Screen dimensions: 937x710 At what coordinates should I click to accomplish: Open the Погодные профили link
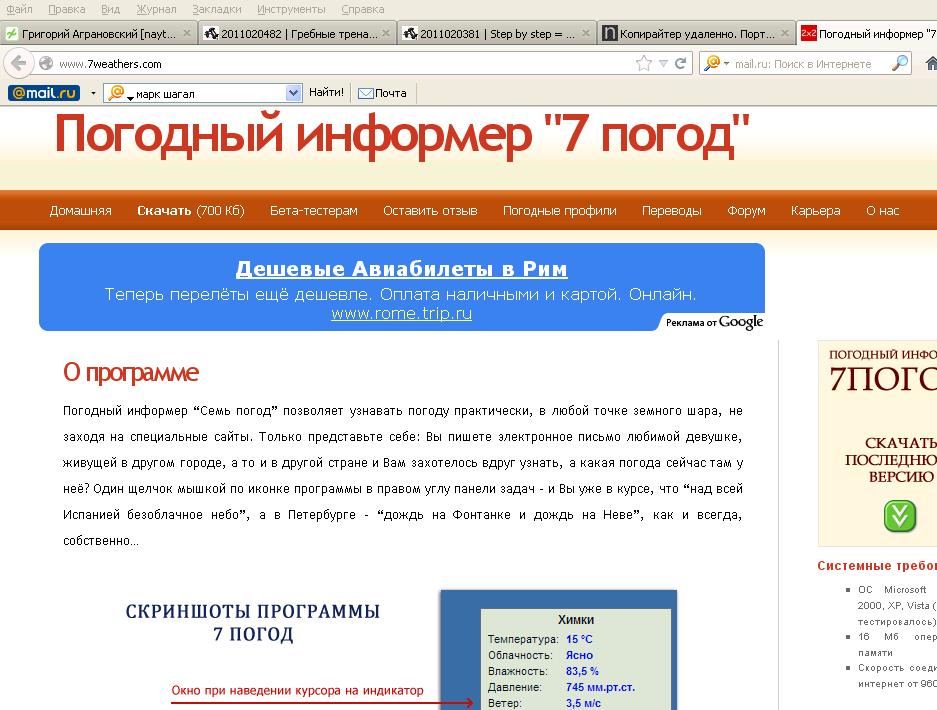(559, 210)
